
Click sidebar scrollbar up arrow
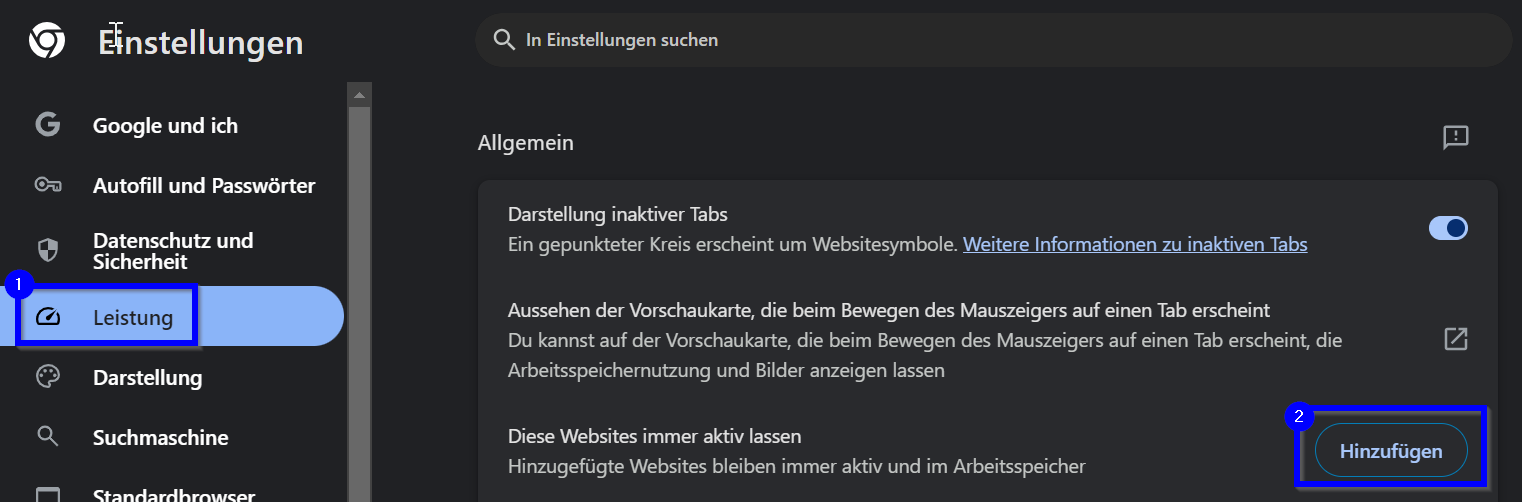click(x=359, y=95)
